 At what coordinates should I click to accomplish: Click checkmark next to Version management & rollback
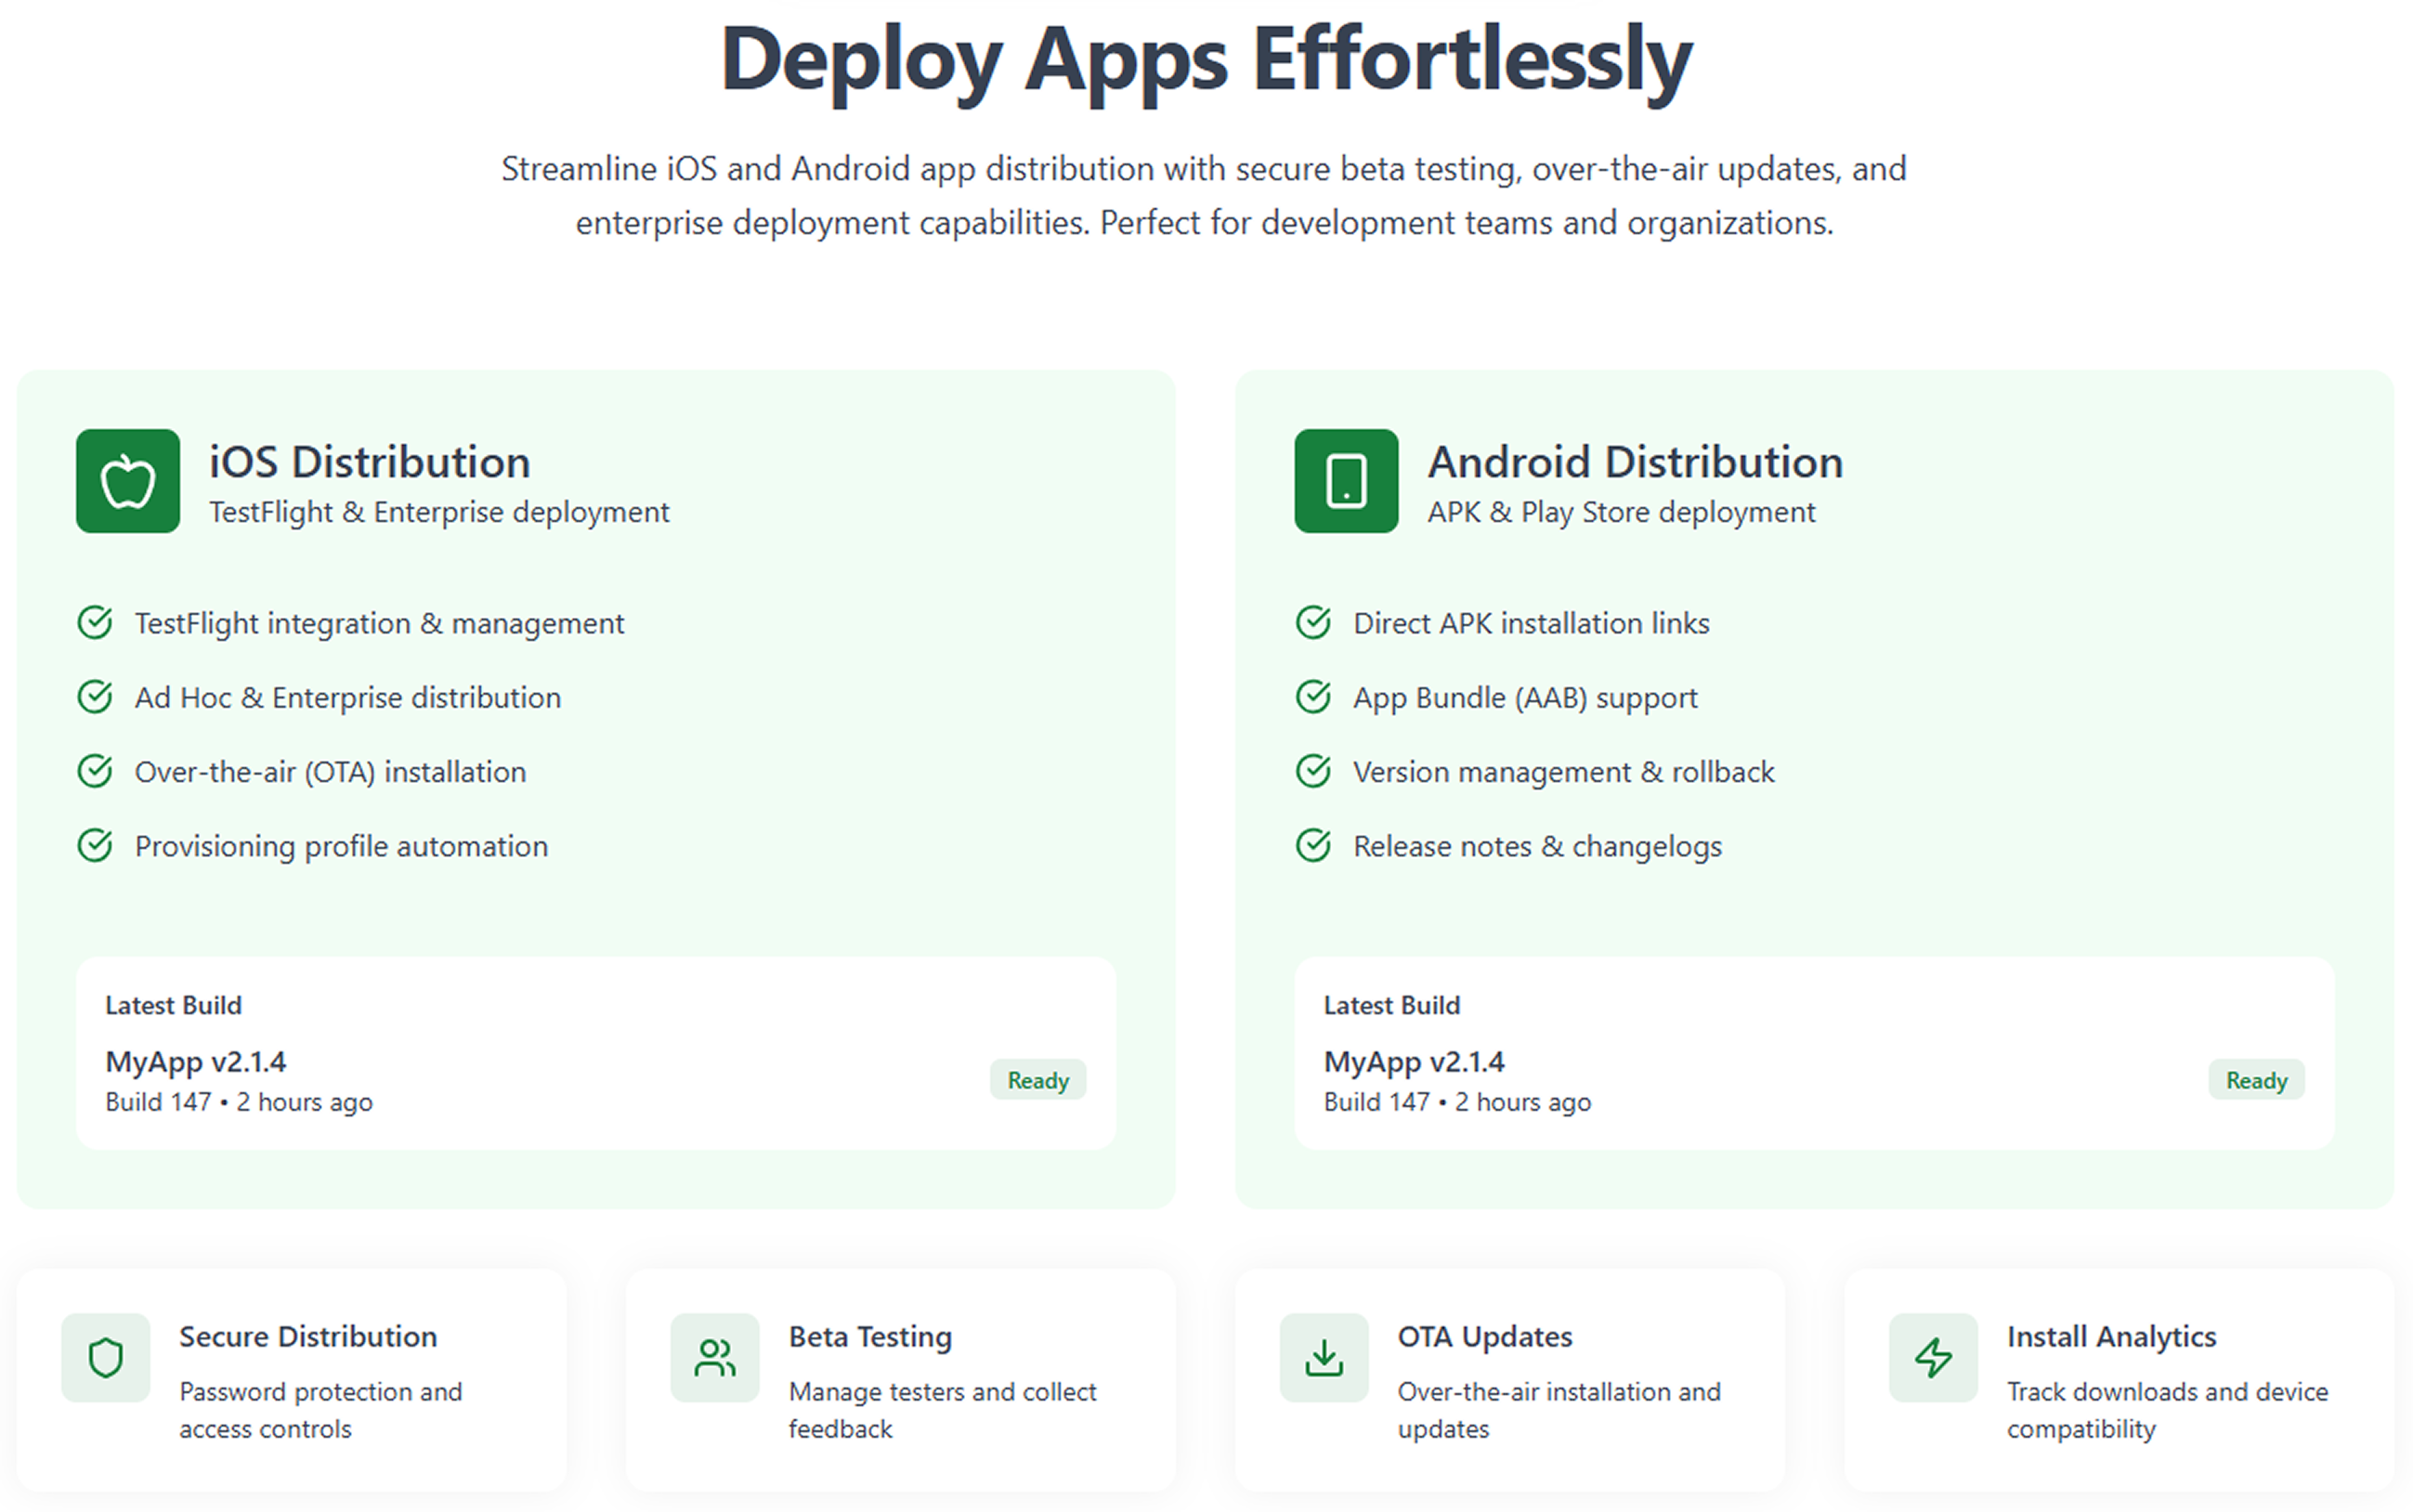[x=1313, y=771]
